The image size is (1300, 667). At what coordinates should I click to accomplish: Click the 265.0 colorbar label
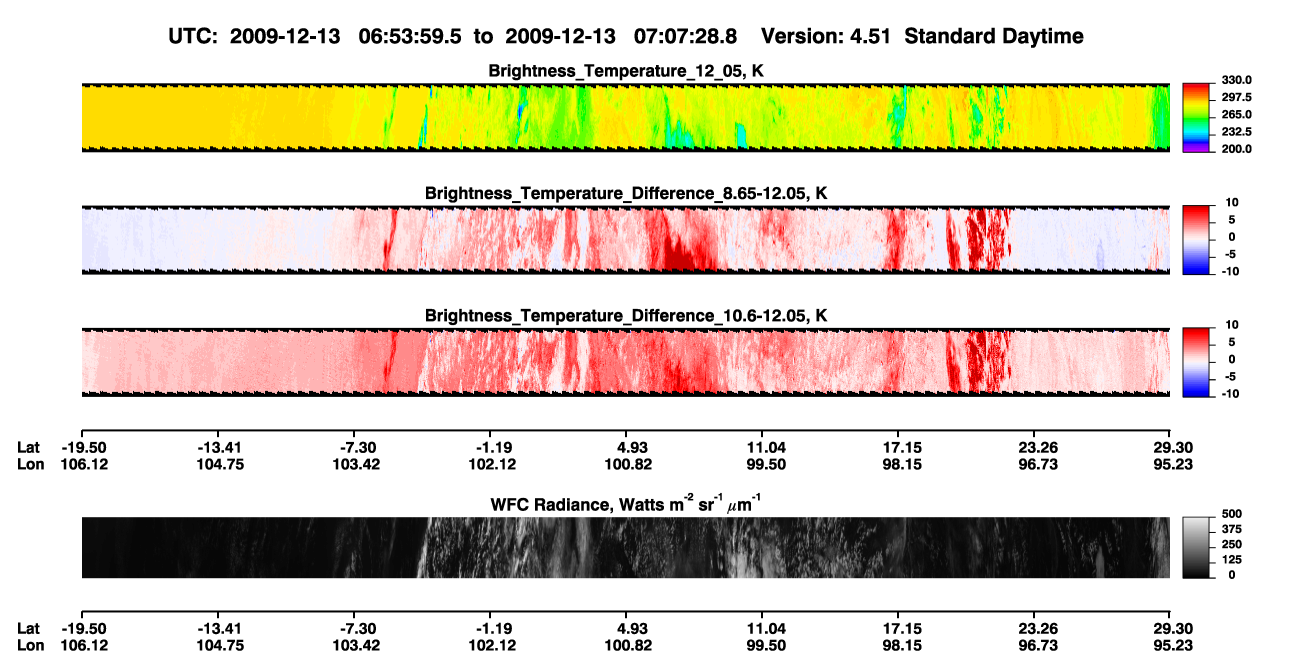1238,114
